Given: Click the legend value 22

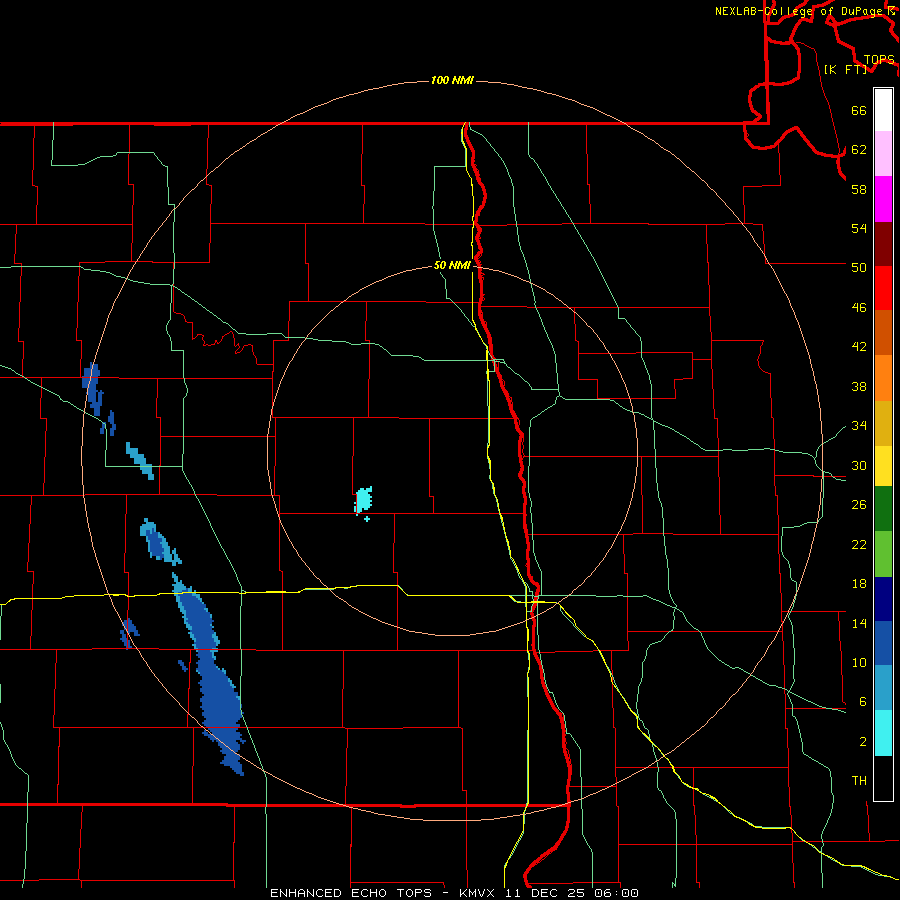Looking at the screenshot, I should [859, 544].
